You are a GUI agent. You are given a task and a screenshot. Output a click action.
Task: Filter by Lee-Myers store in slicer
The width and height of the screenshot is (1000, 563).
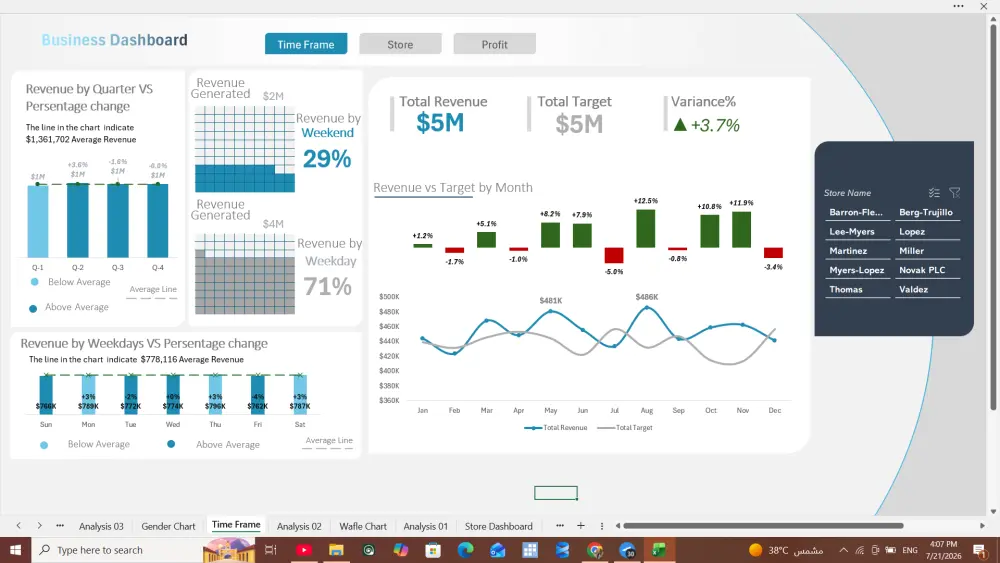pos(856,231)
